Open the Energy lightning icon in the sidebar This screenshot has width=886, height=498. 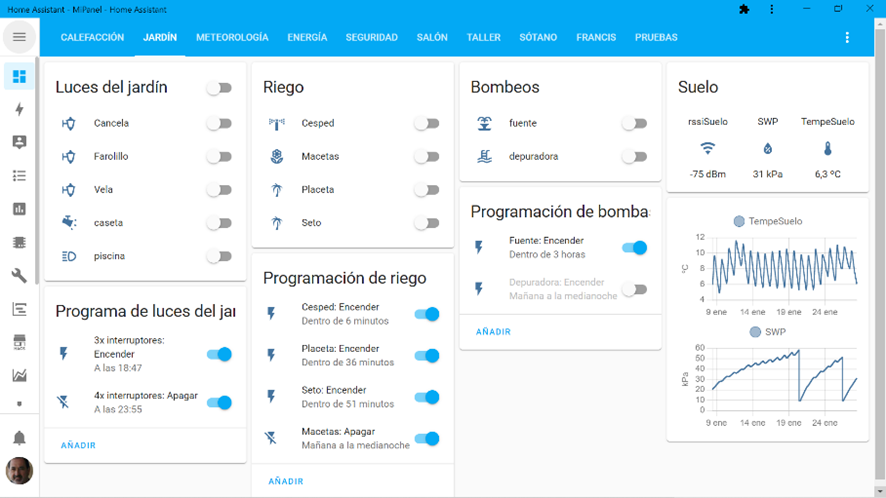19,110
